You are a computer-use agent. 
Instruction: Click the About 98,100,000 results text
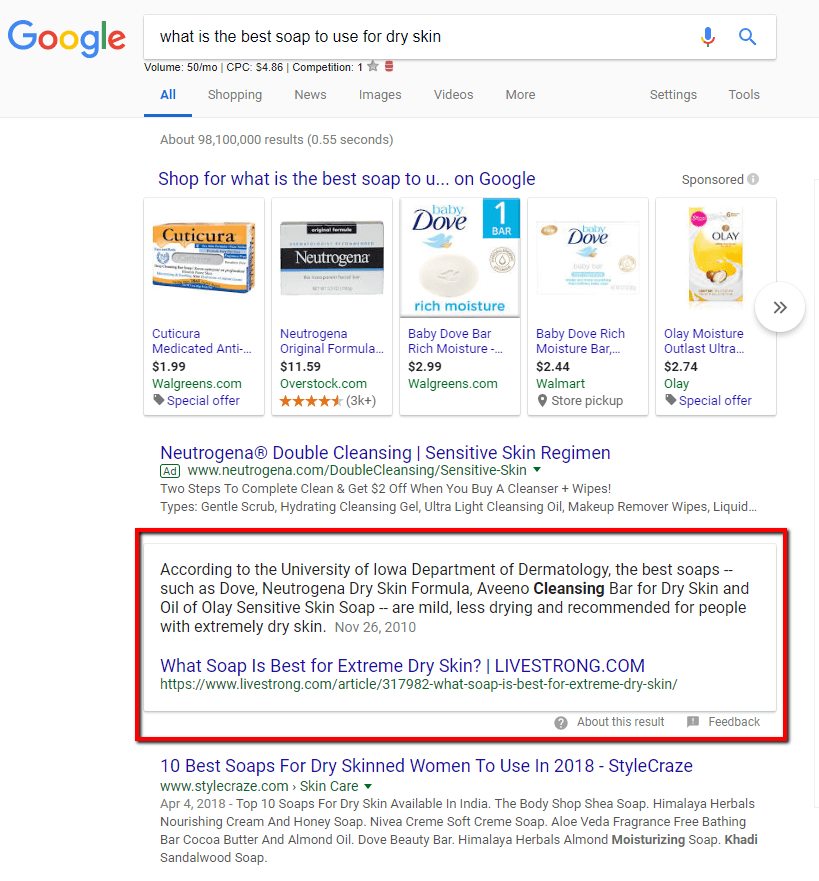pos(276,139)
